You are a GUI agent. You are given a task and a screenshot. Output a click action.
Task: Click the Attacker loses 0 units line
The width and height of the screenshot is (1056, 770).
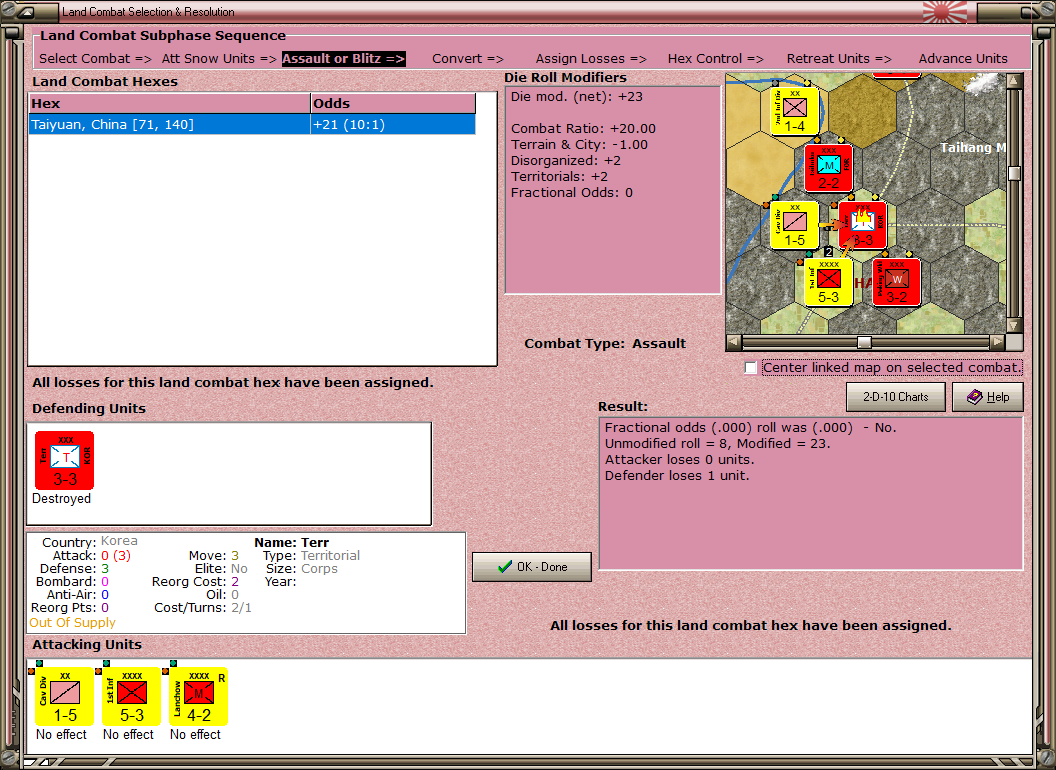pyautogui.click(x=680, y=459)
